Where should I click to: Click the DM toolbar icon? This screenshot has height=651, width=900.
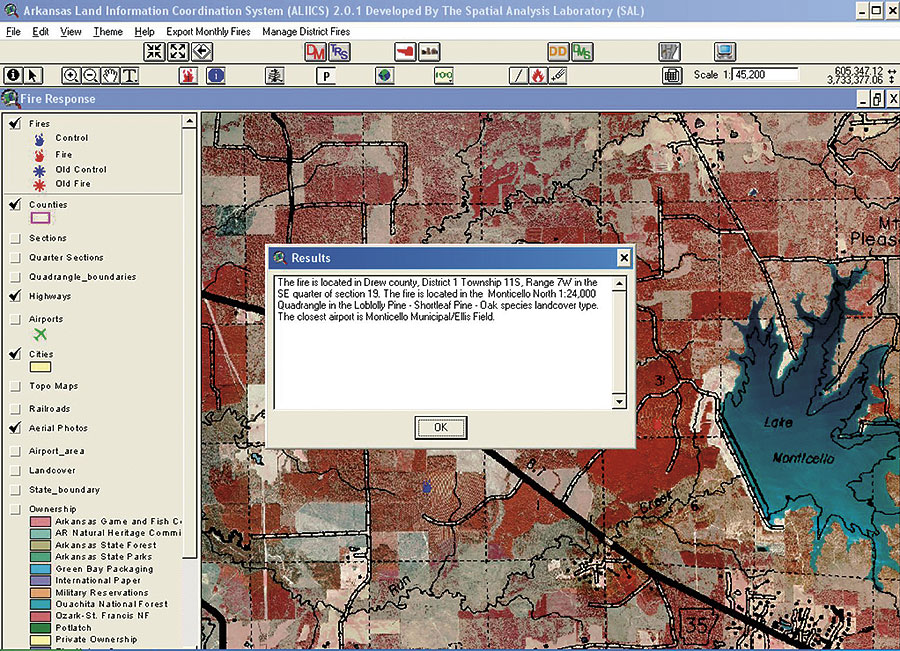point(315,52)
